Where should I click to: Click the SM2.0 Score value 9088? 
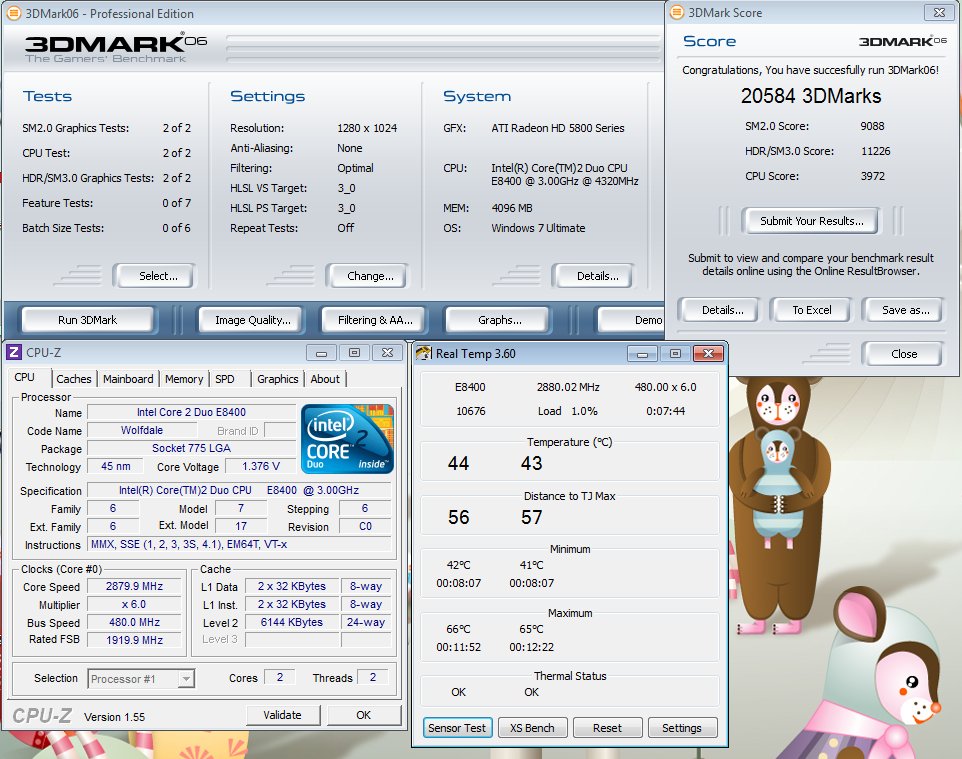[x=872, y=126]
